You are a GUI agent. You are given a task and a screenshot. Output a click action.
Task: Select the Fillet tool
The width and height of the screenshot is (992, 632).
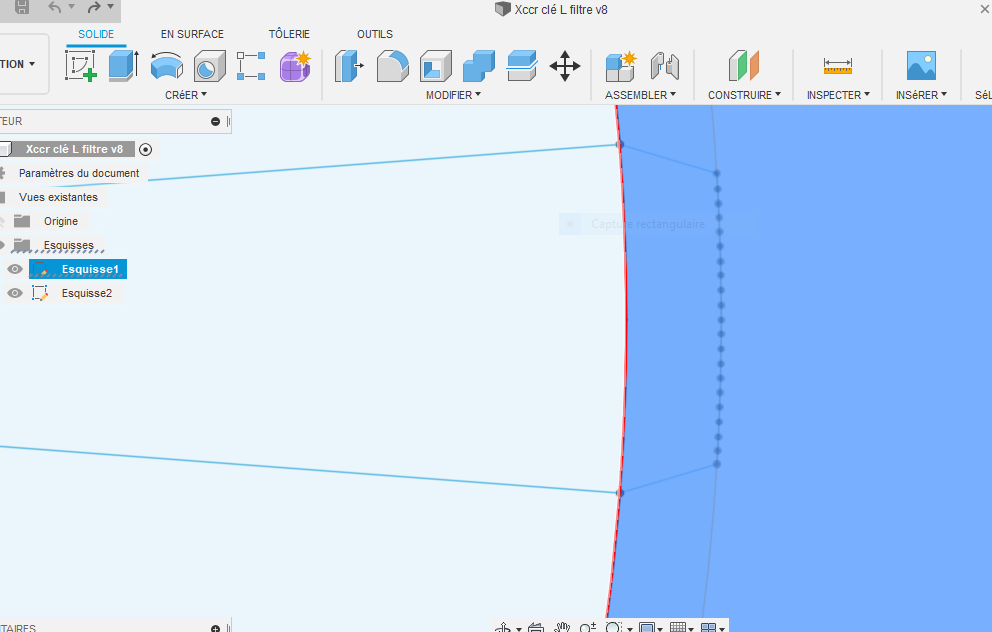click(x=392, y=66)
